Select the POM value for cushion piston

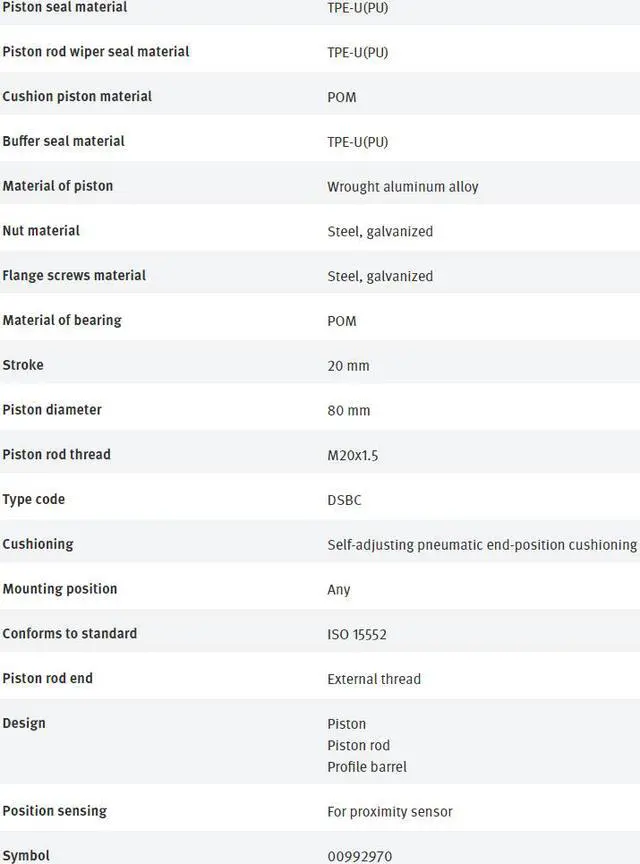[x=341, y=97]
